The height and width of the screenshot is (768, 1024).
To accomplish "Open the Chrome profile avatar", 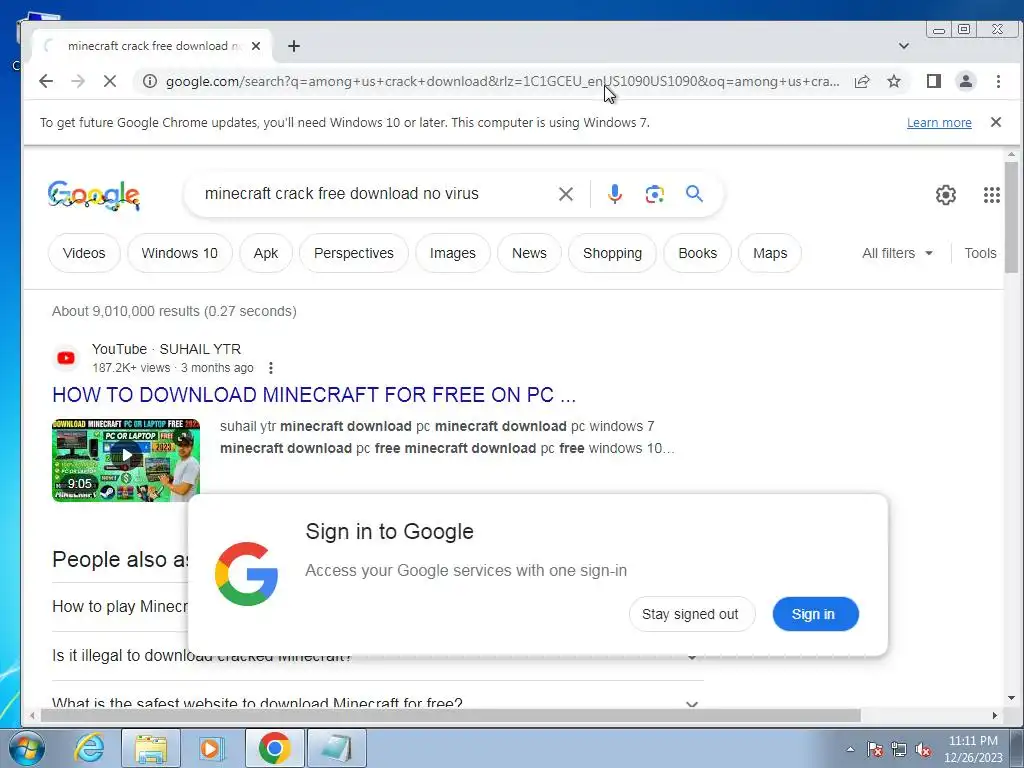I will point(965,82).
